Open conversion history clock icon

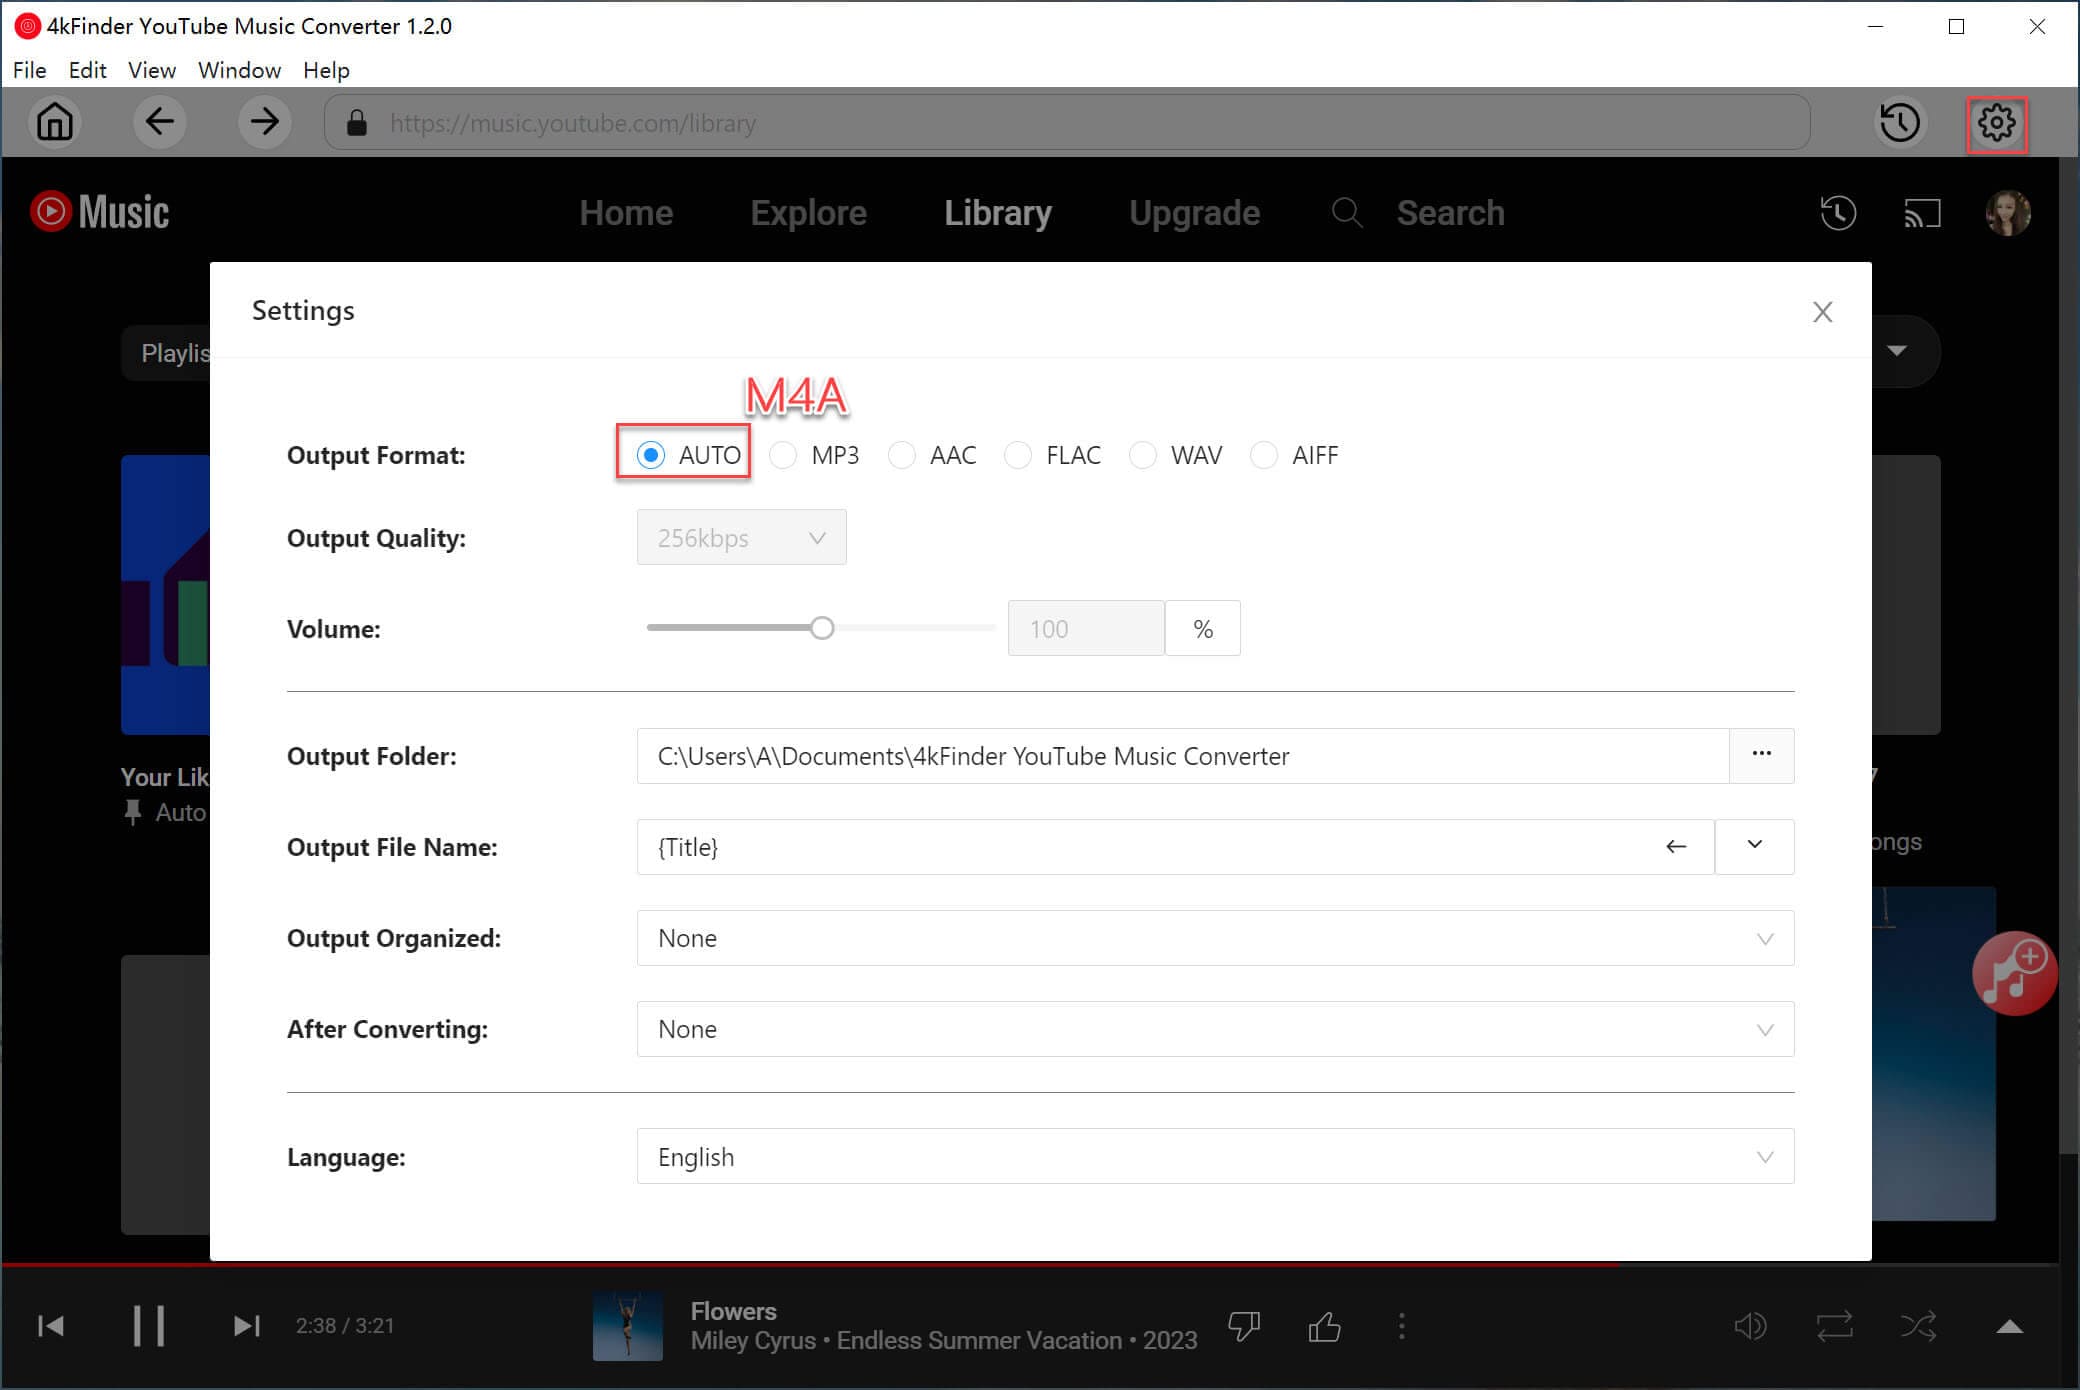(x=1899, y=123)
